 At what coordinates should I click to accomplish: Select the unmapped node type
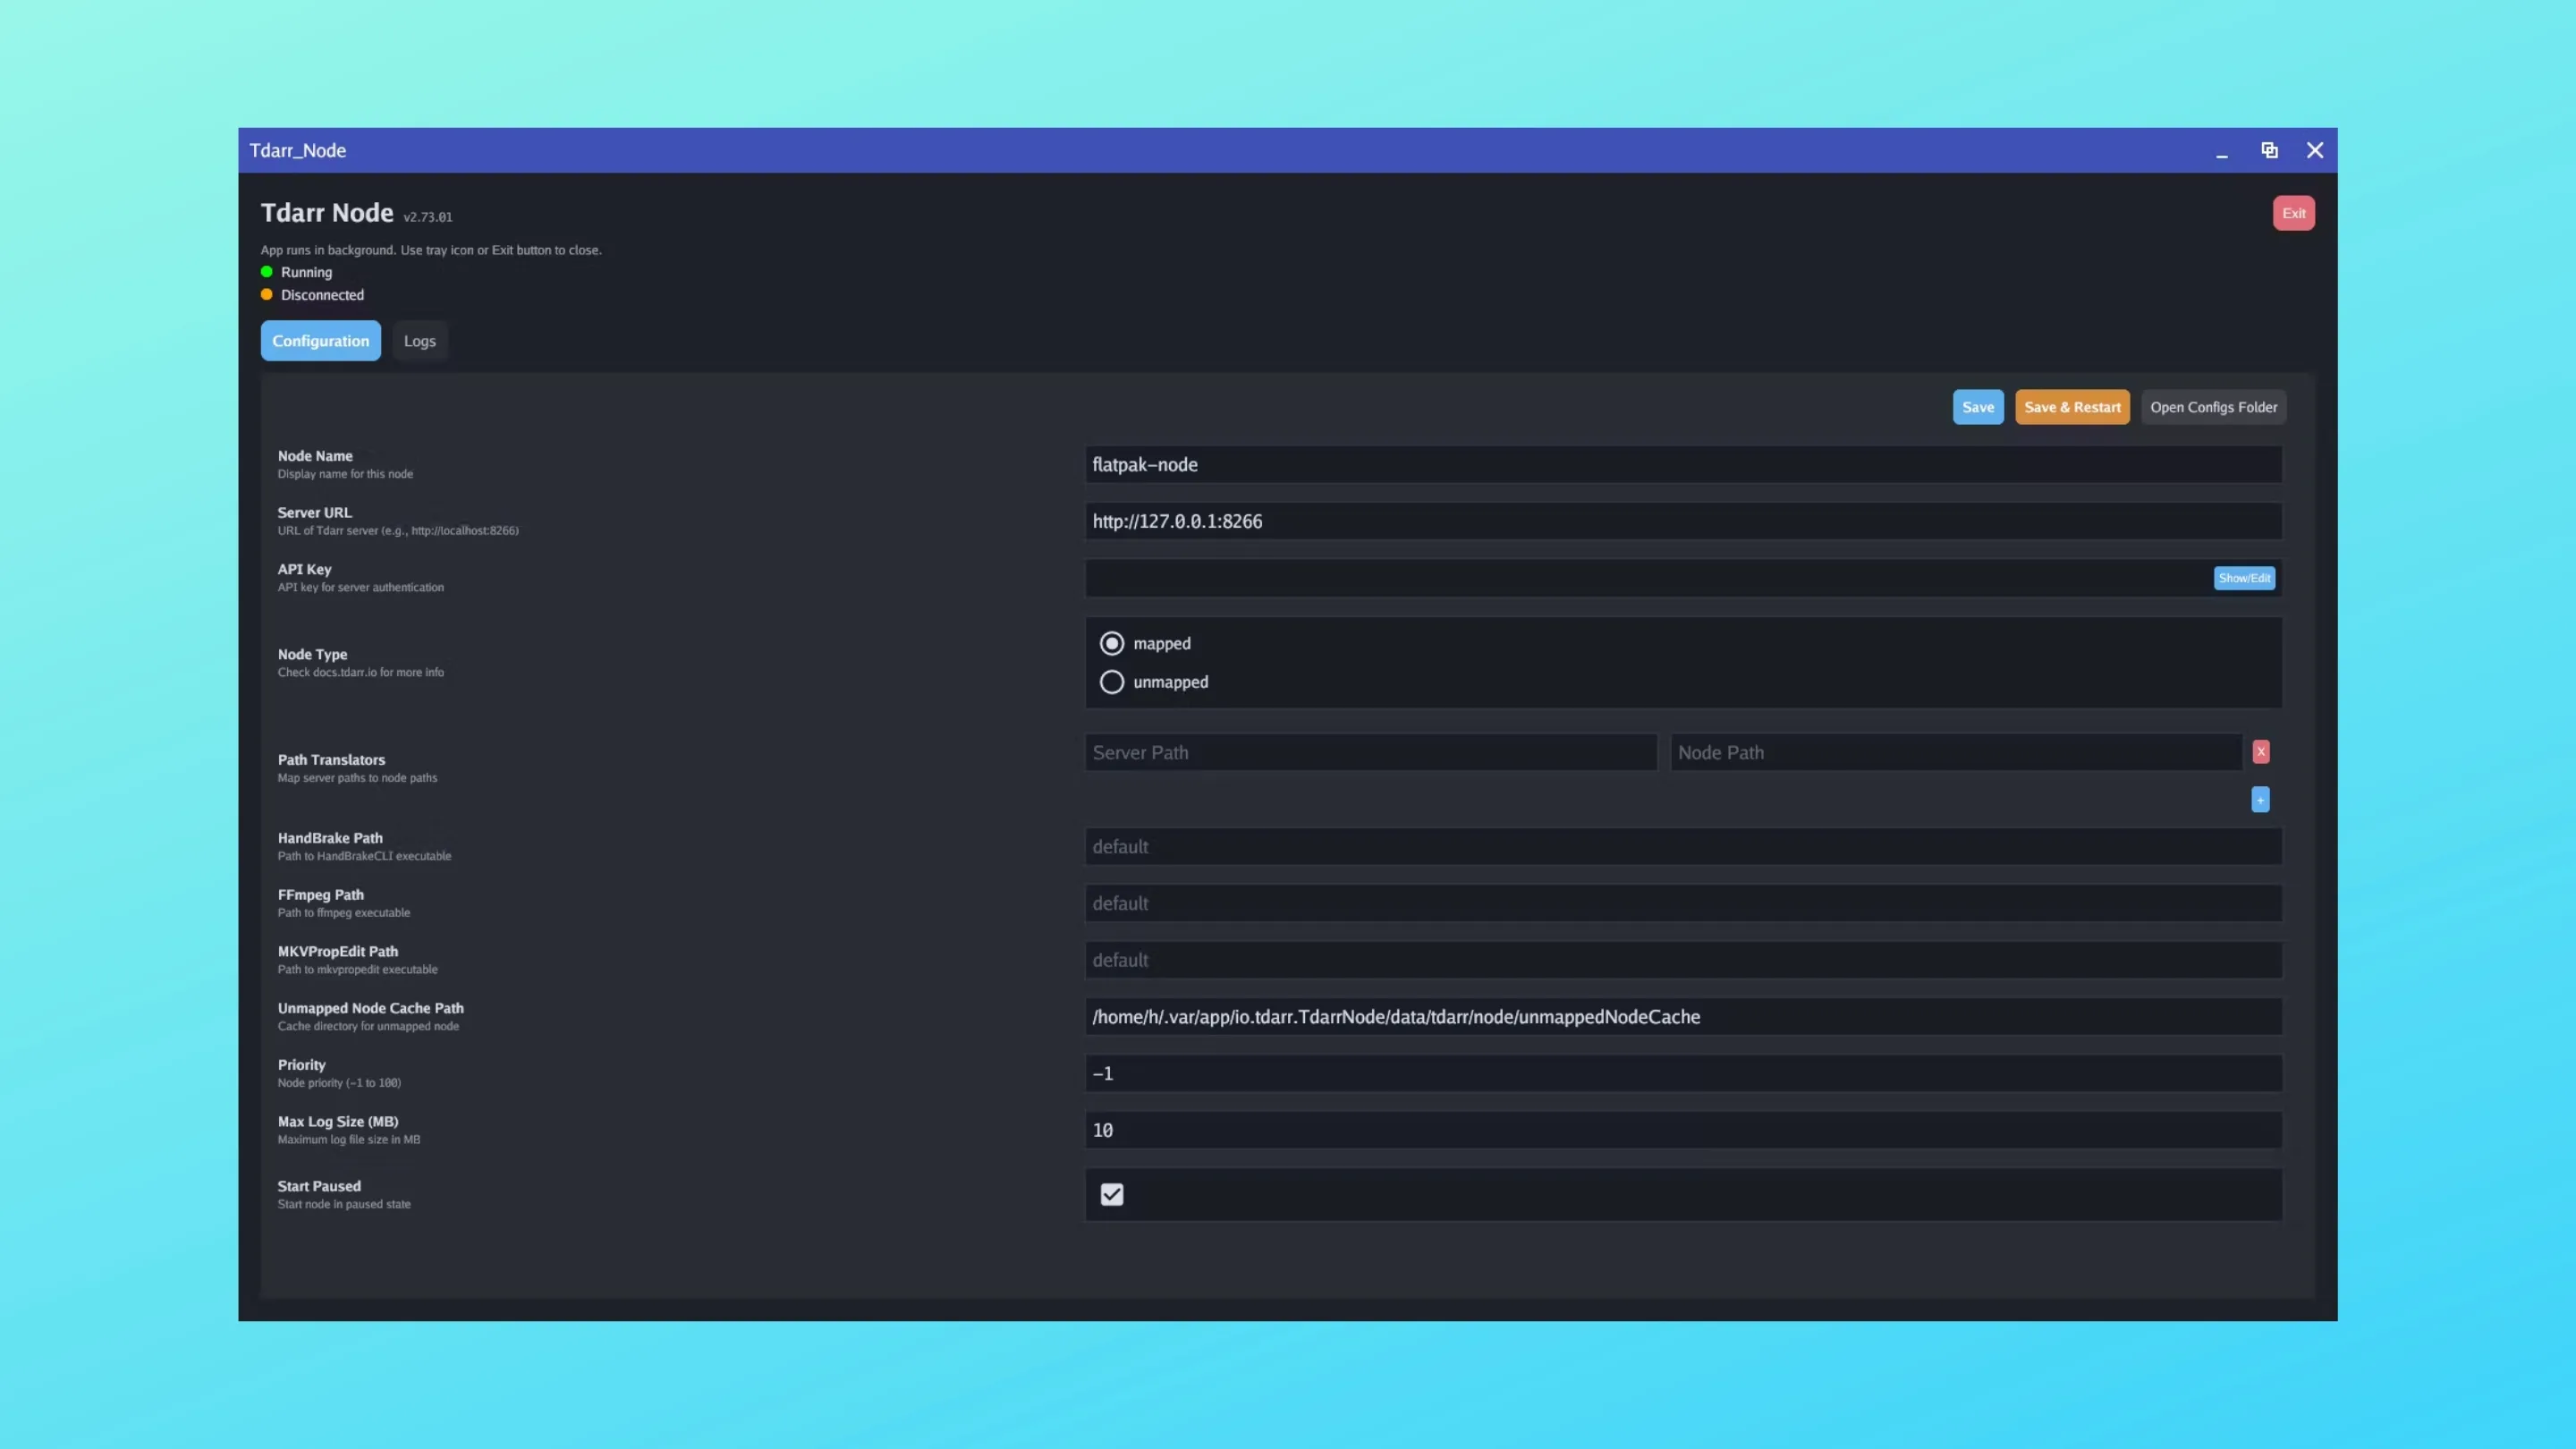tap(1112, 682)
